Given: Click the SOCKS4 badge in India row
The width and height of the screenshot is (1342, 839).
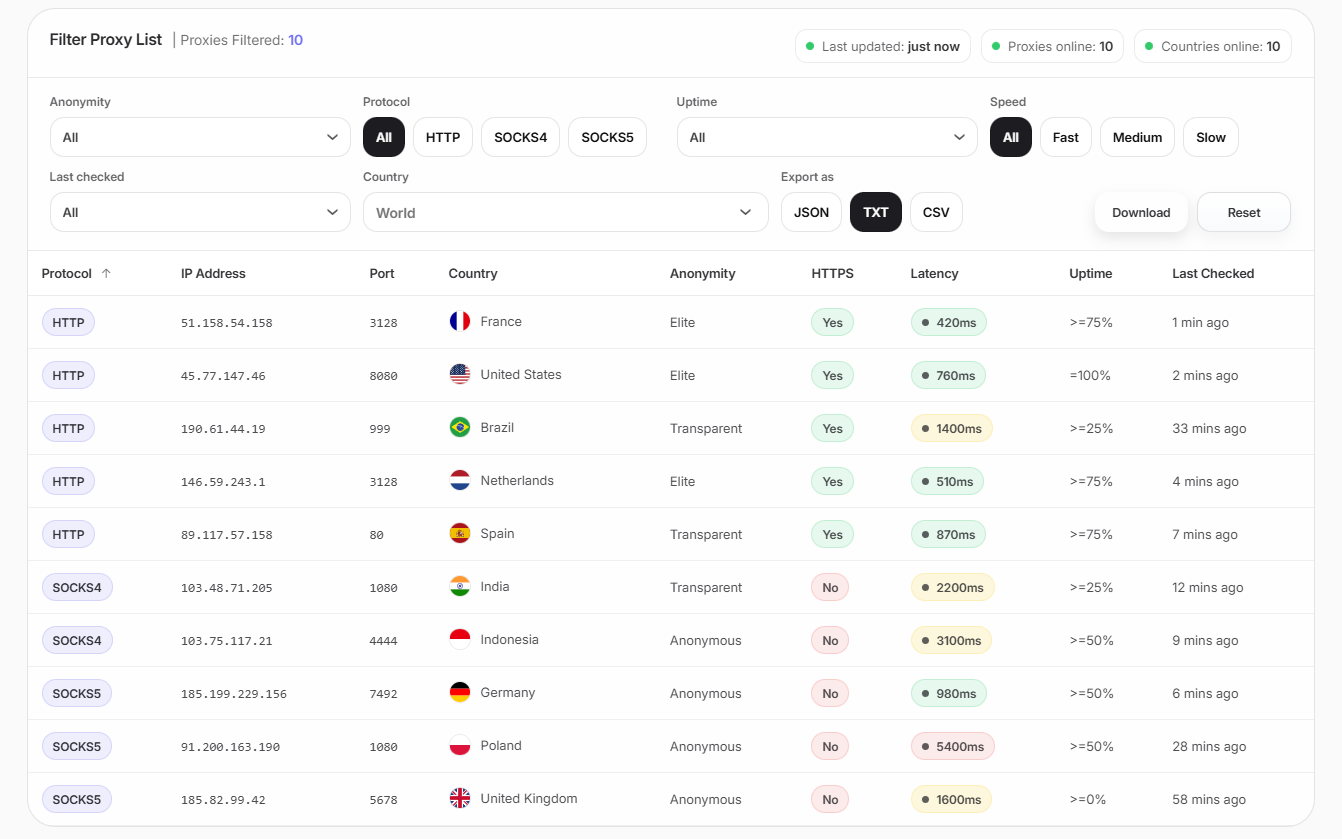Looking at the screenshot, I should 77,587.
